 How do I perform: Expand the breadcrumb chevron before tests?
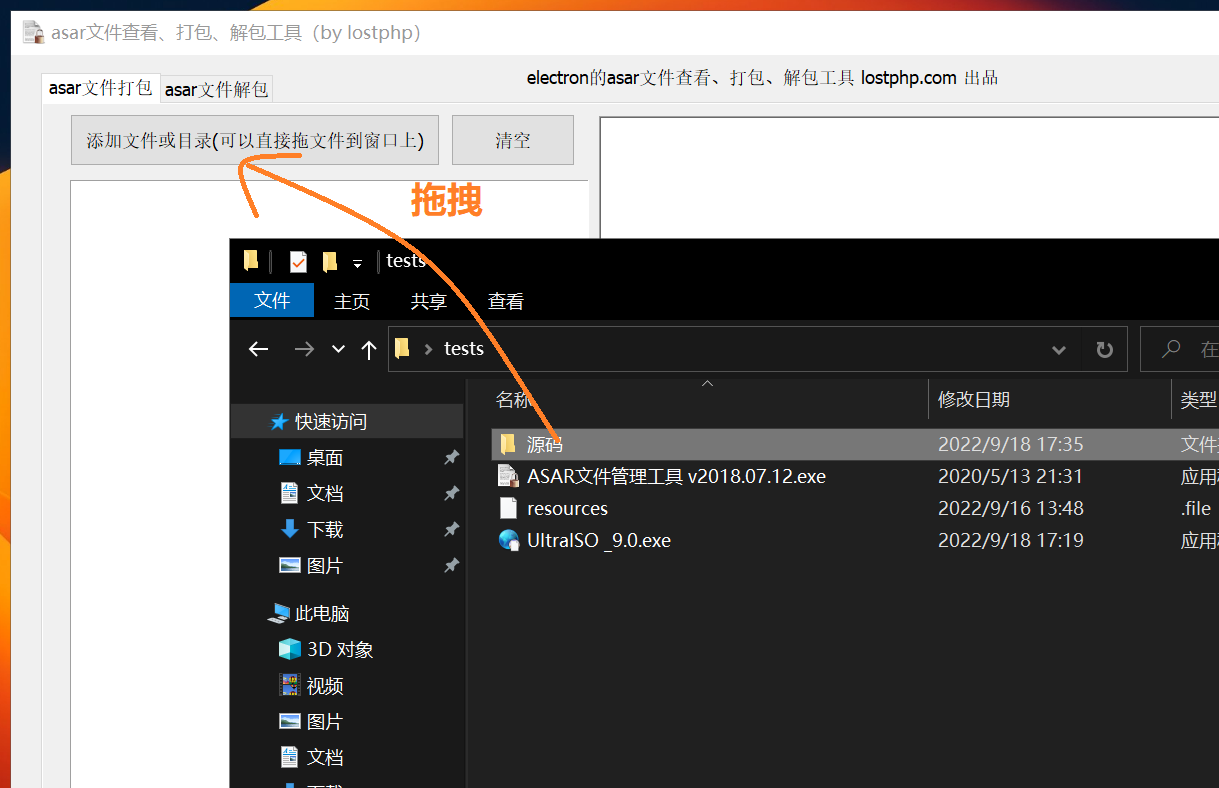click(429, 349)
